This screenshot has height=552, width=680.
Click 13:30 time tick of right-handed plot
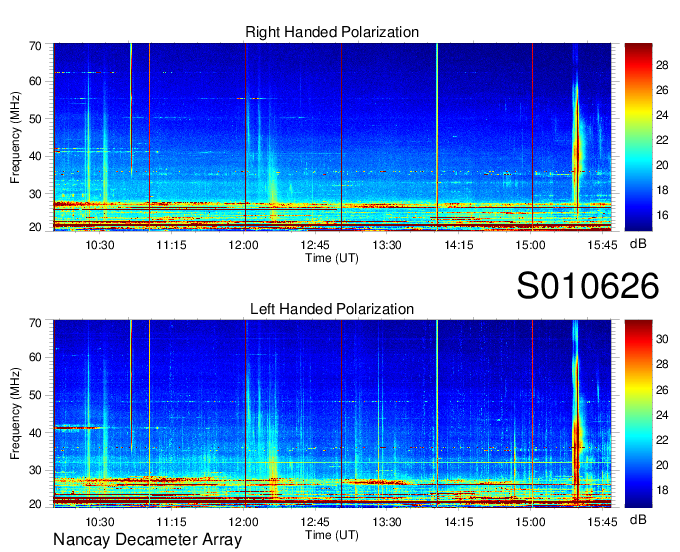pyautogui.click(x=387, y=245)
